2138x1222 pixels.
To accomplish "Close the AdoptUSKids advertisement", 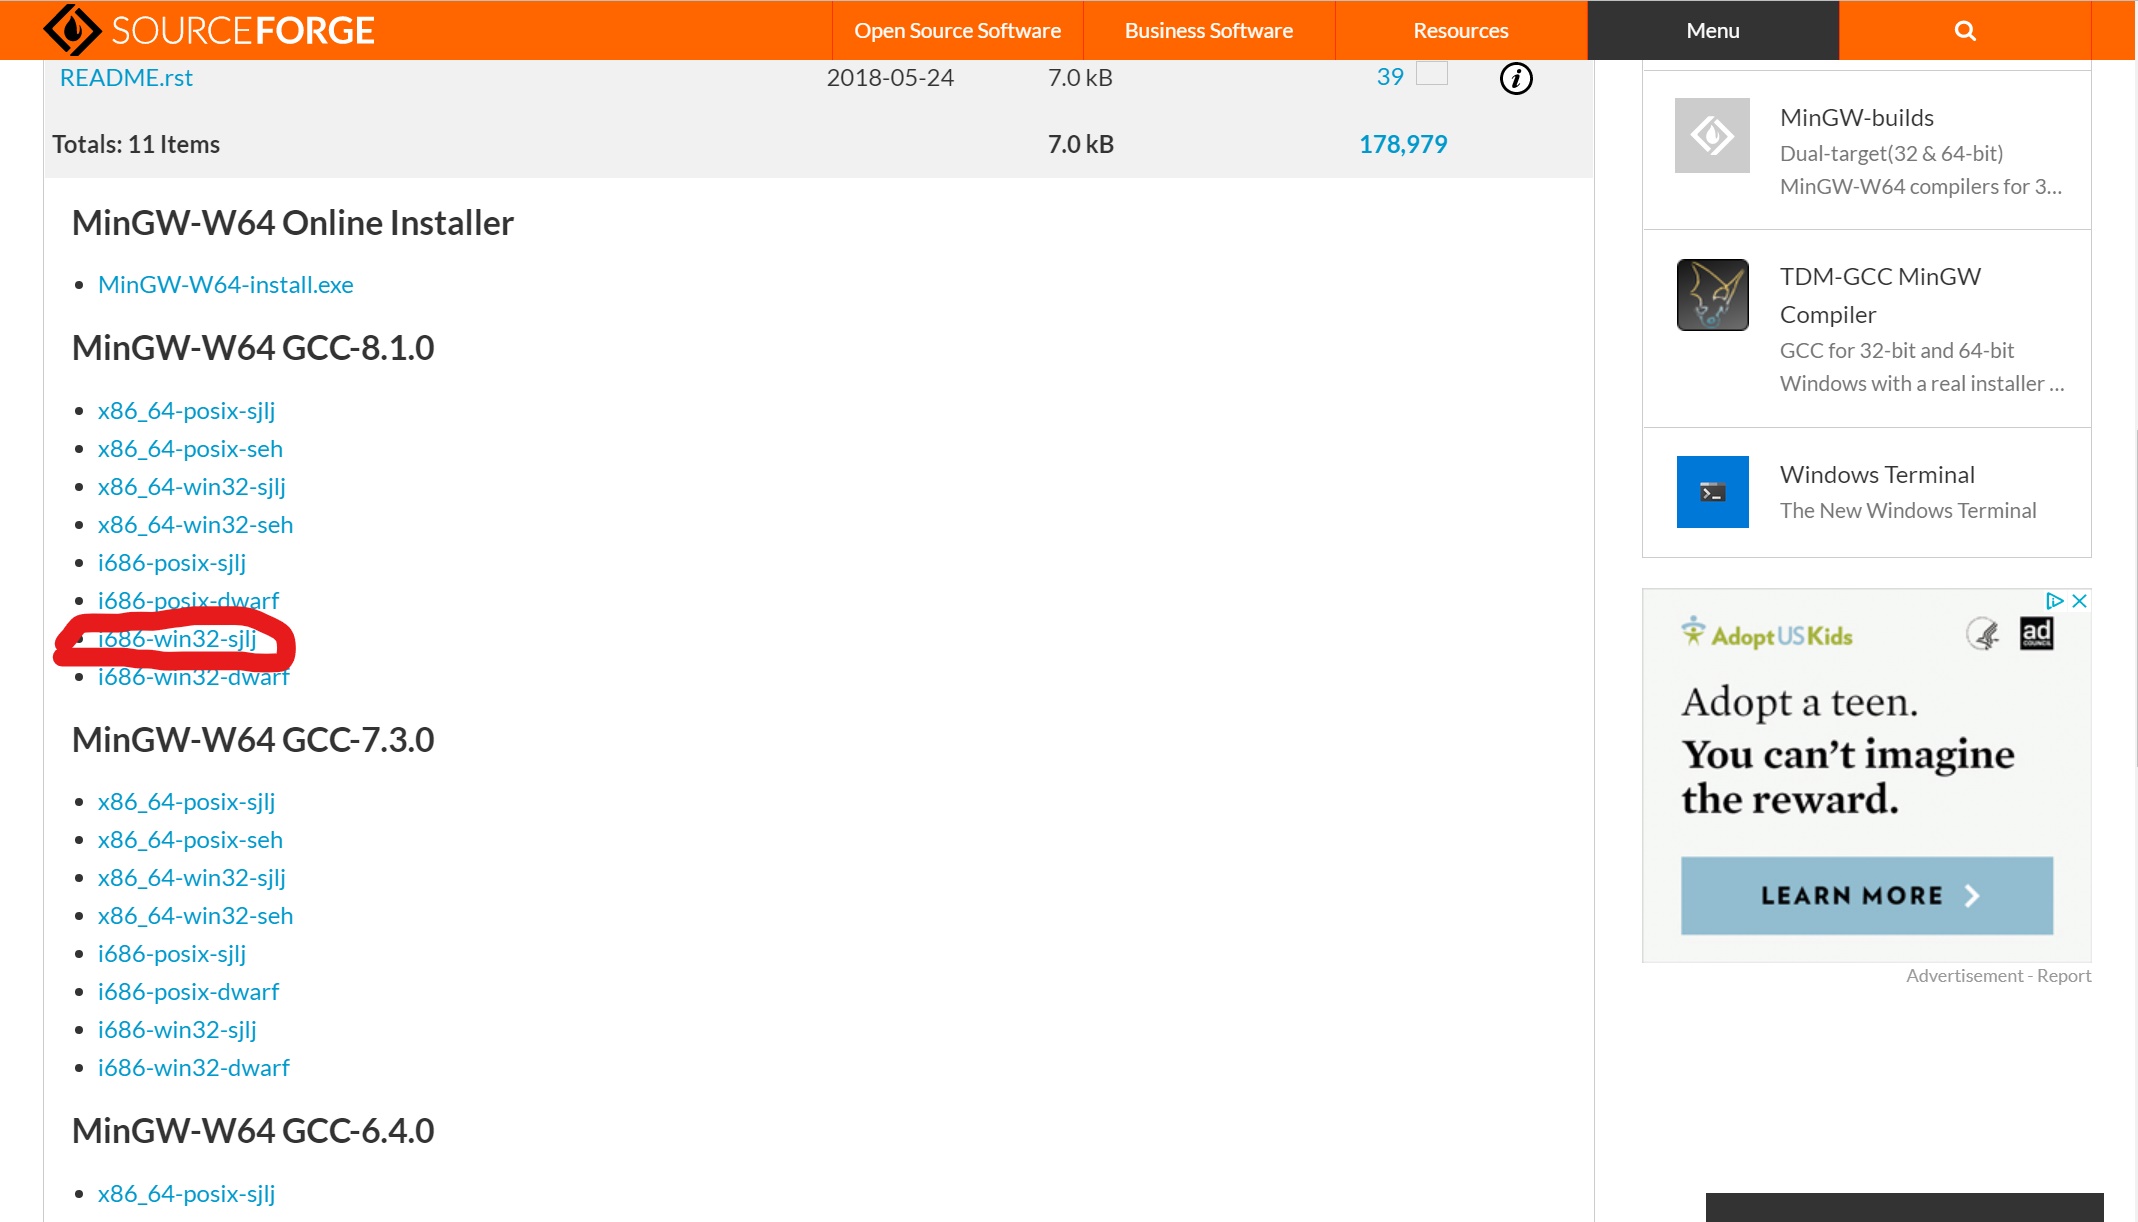I will point(2079,601).
